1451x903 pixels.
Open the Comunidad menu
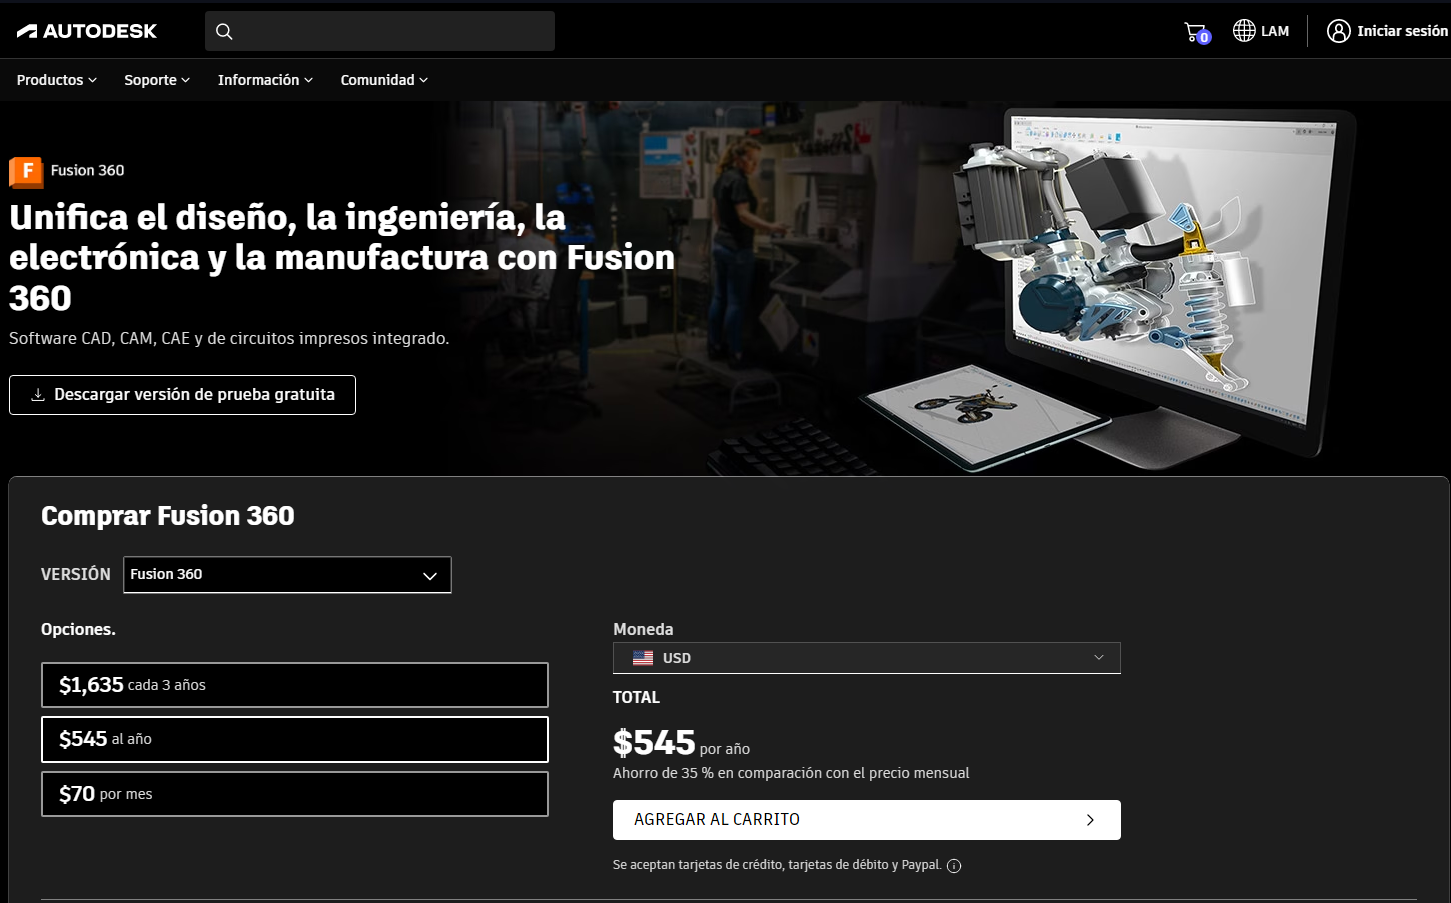384,80
